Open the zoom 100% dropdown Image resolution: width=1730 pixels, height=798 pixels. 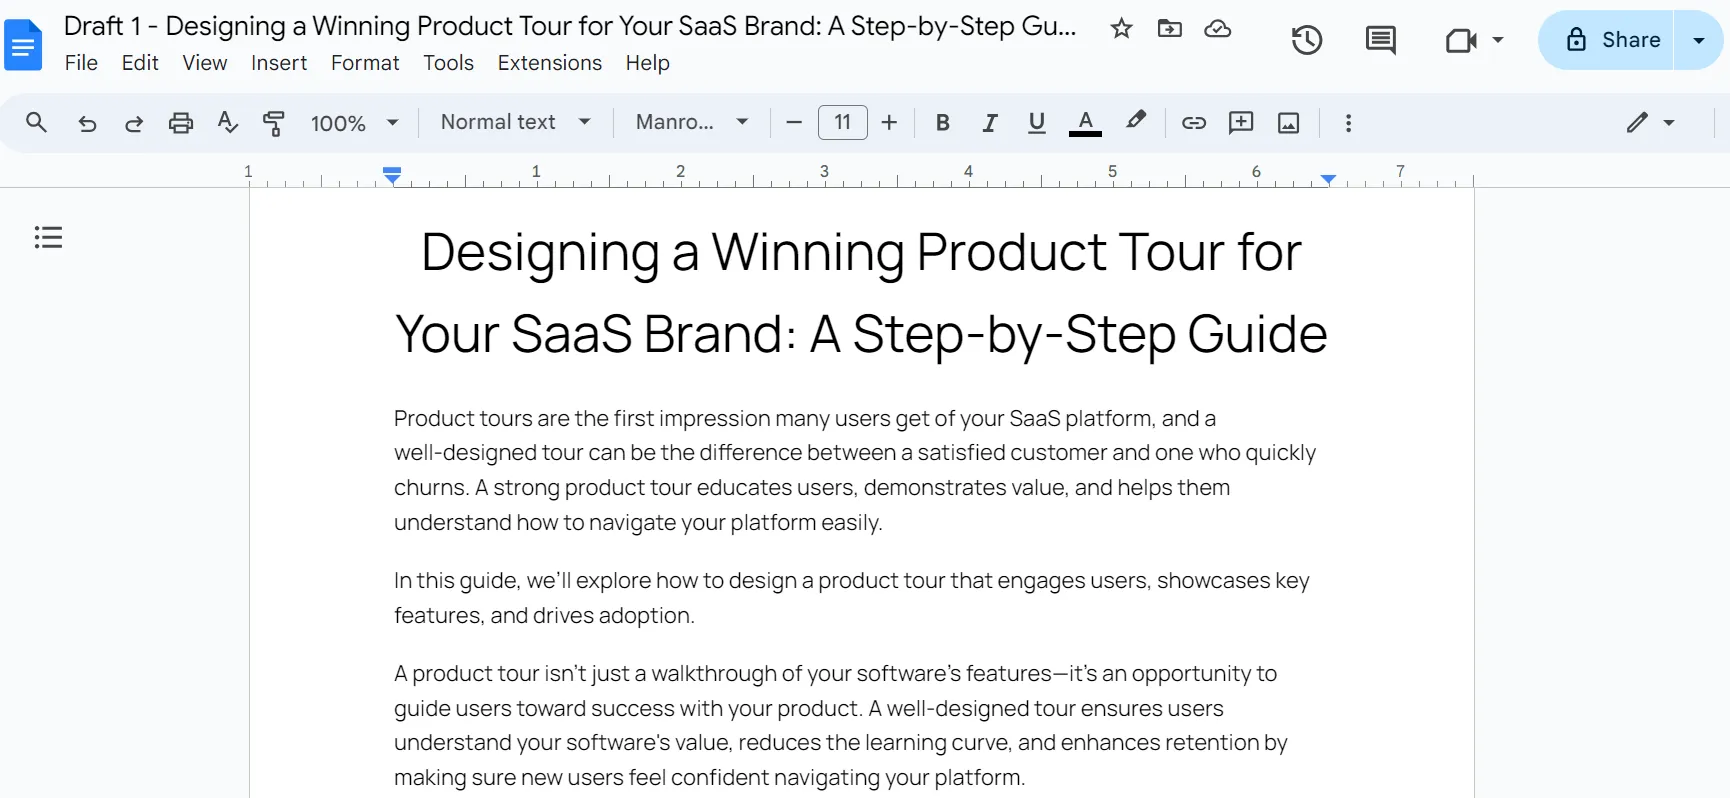[354, 123]
